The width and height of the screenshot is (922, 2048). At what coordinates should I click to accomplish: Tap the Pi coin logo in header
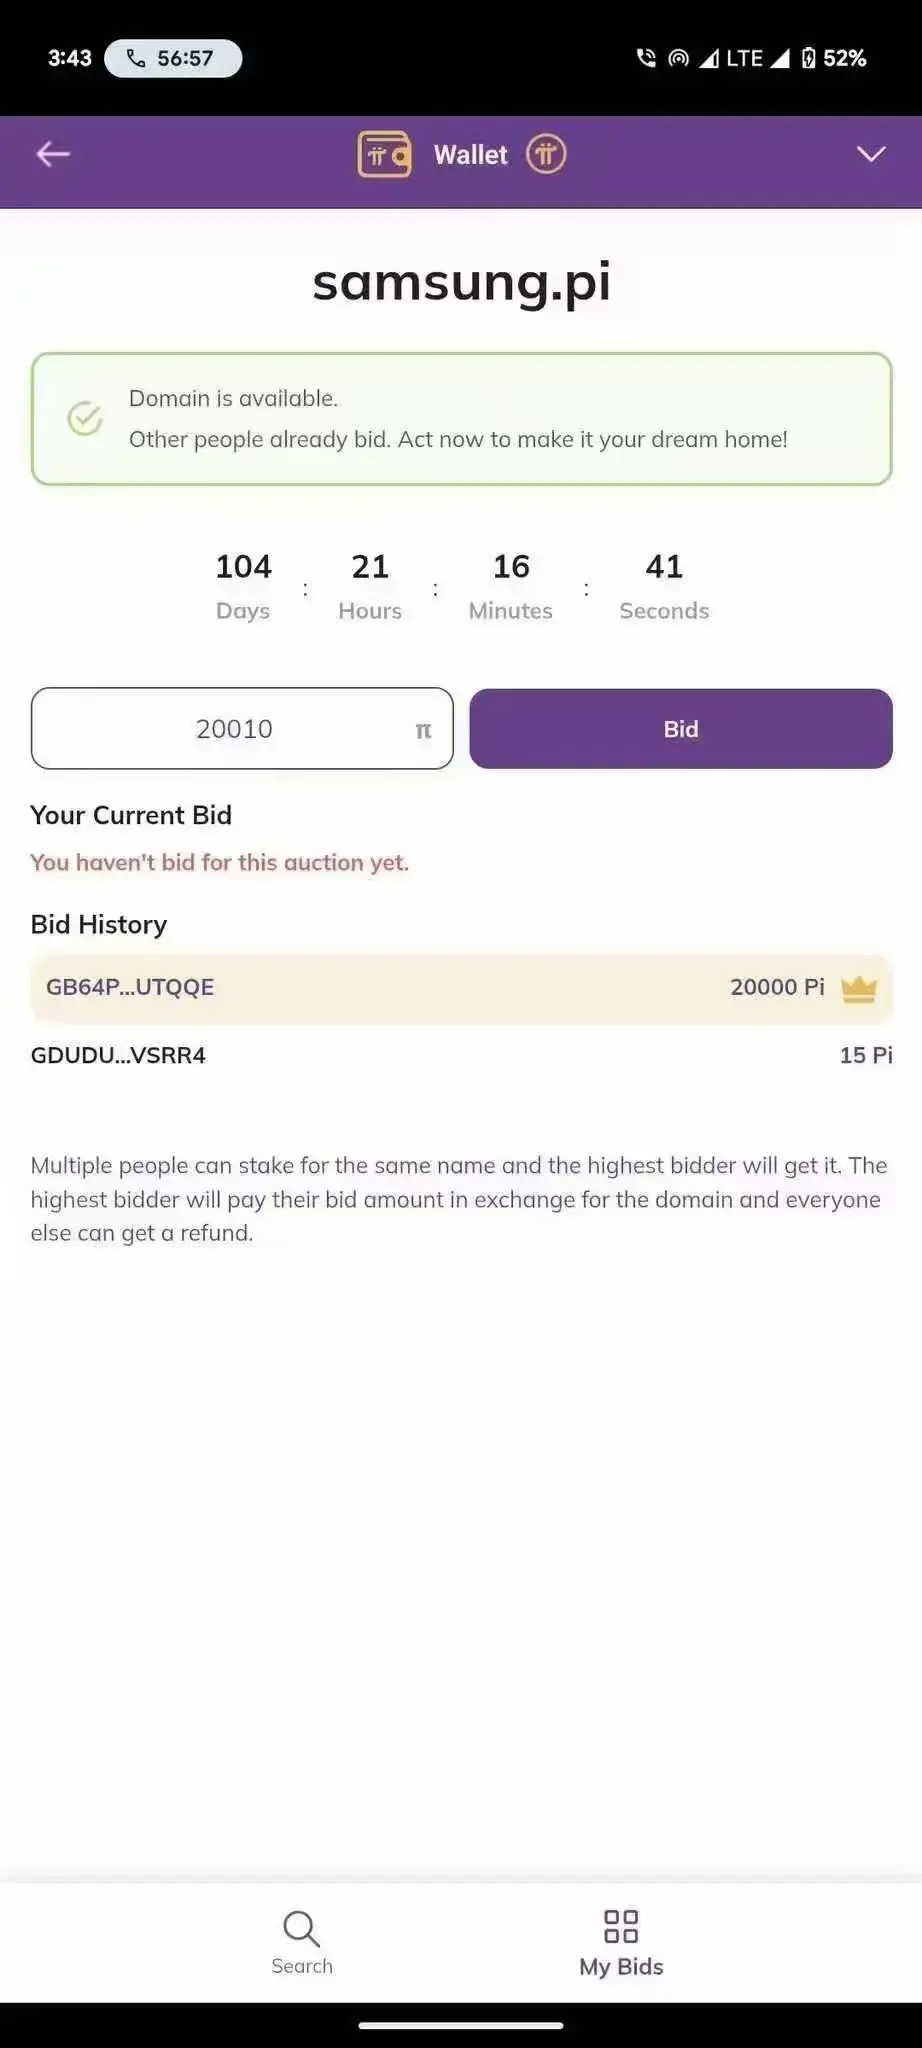pos(546,154)
